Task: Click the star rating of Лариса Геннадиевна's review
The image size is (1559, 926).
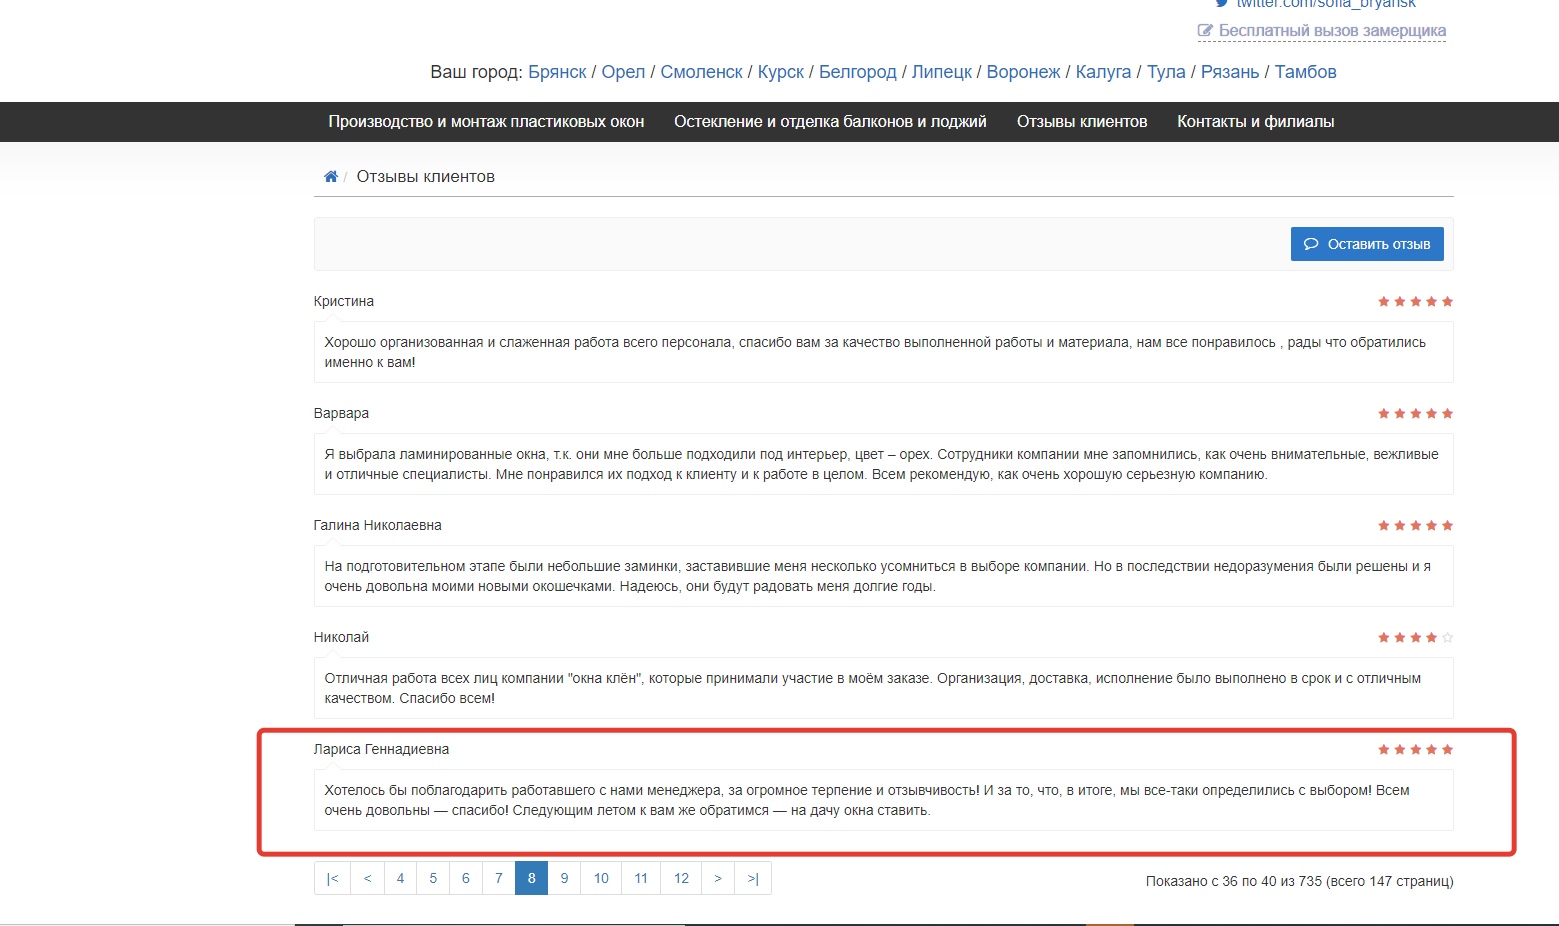Action: pos(1415,749)
